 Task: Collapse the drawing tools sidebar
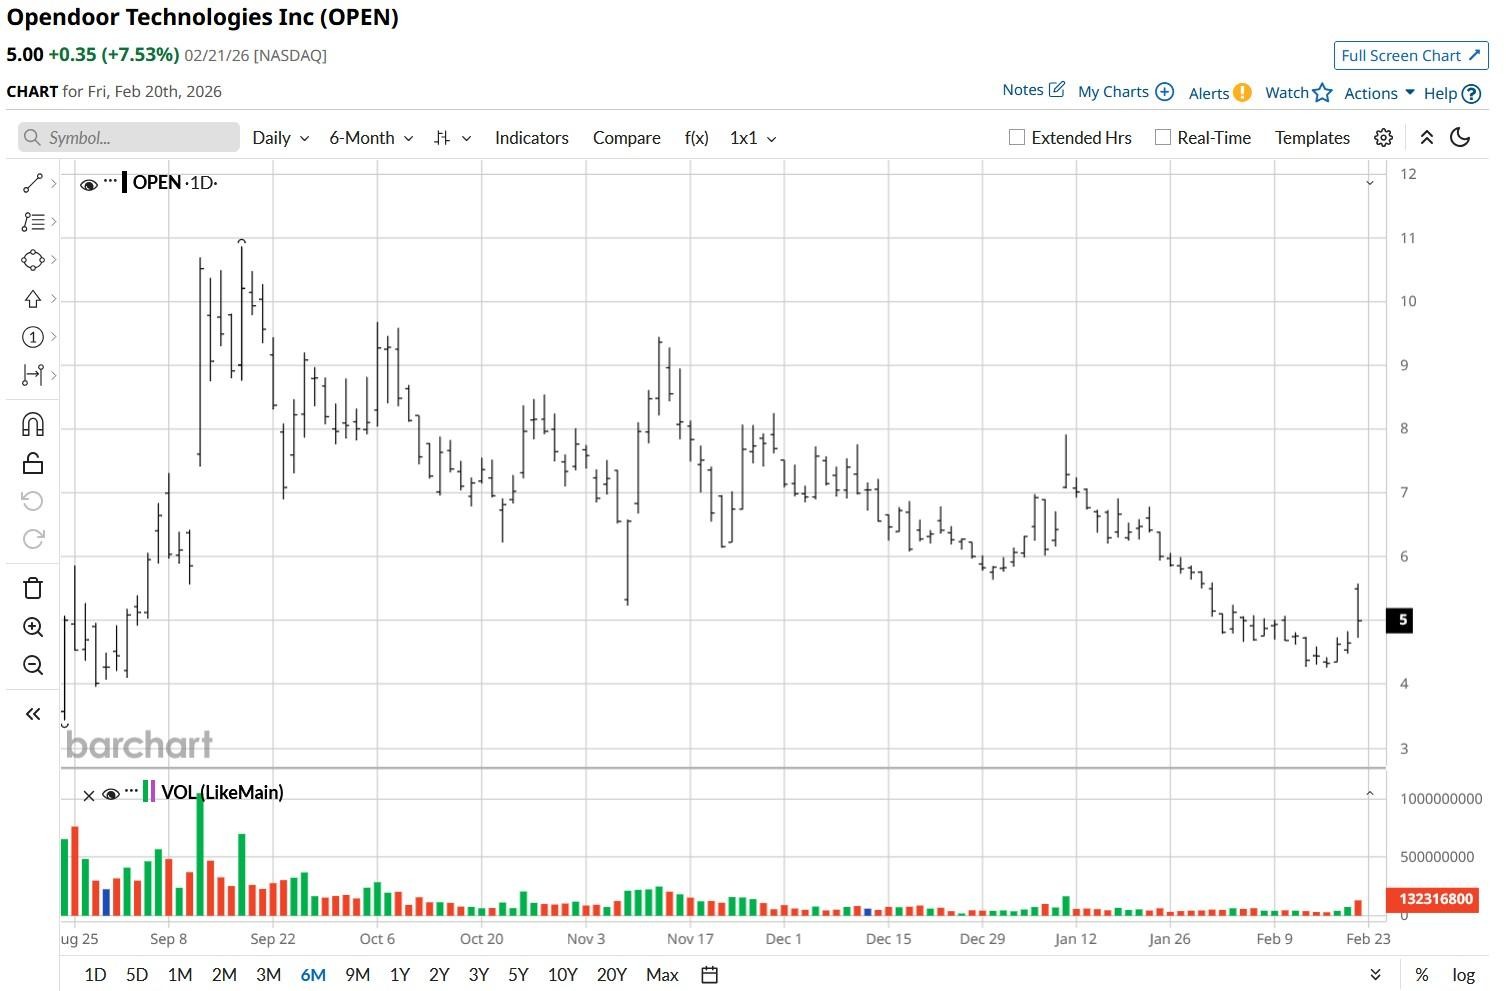[x=33, y=714]
